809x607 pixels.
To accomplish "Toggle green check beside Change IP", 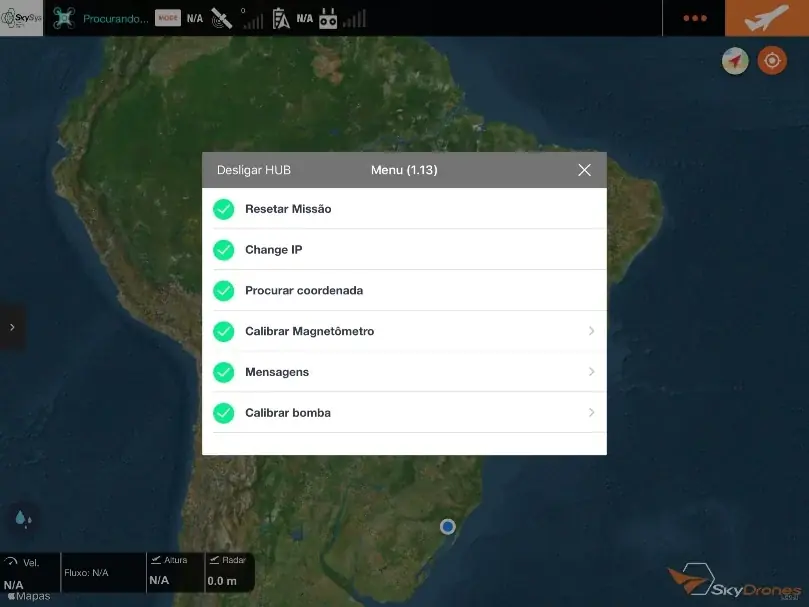I will pos(223,250).
